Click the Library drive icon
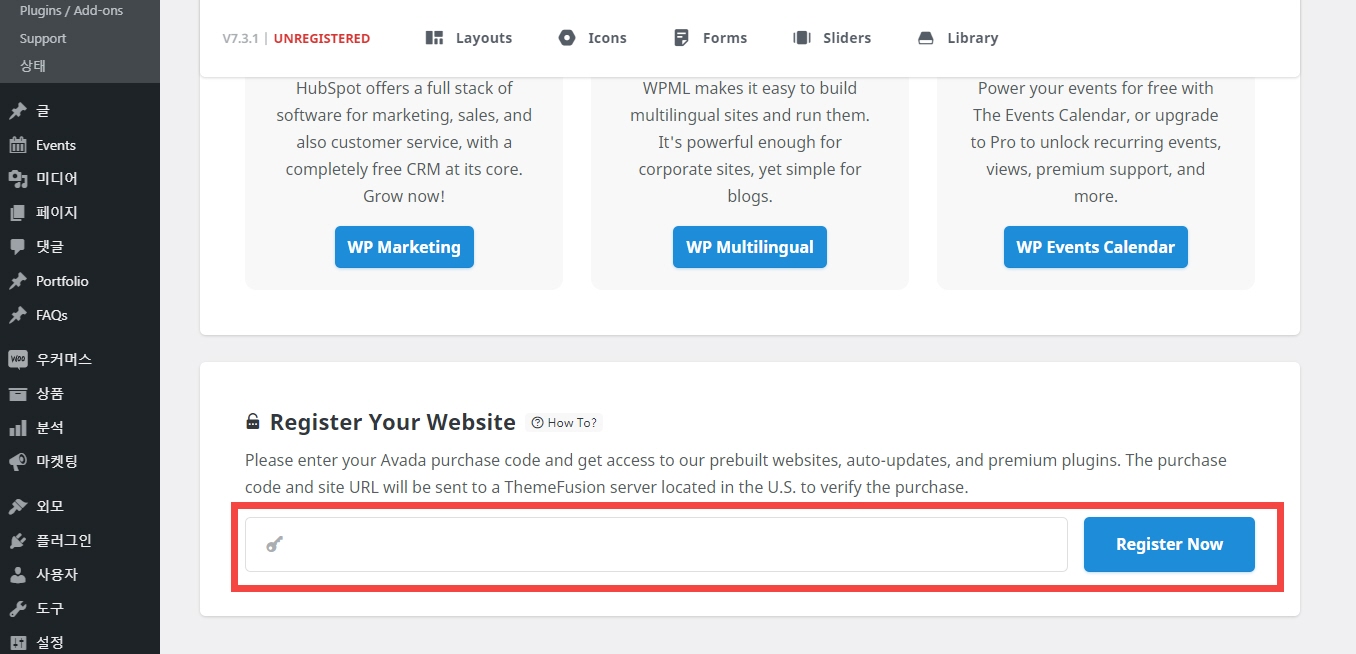The width and height of the screenshot is (1356, 654). pos(926,38)
